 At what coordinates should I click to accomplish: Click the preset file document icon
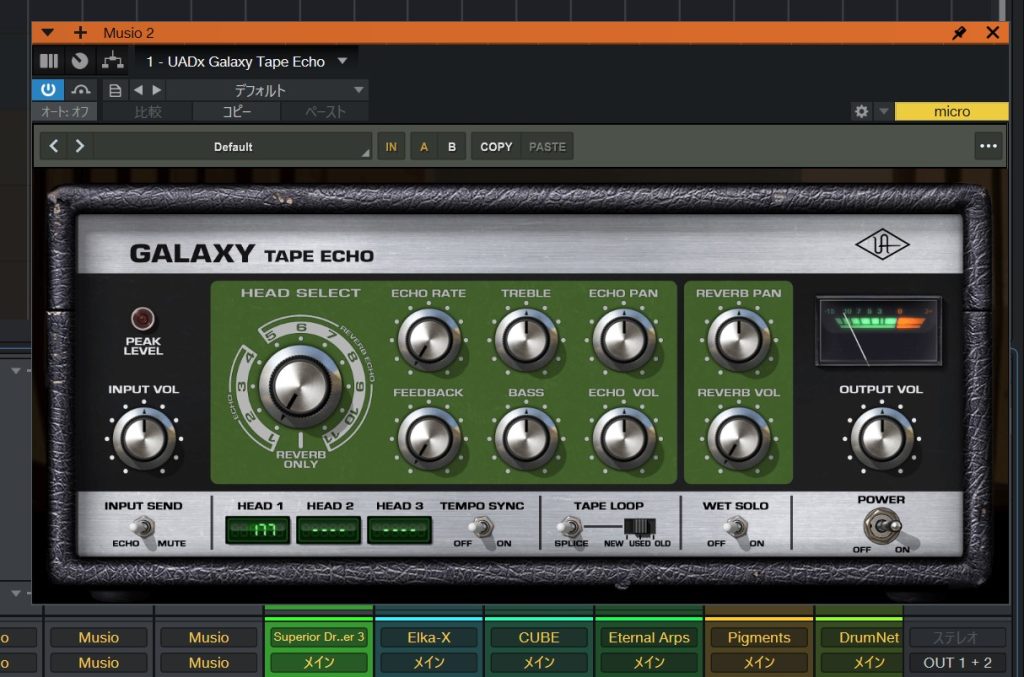pyautogui.click(x=115, y=90)
